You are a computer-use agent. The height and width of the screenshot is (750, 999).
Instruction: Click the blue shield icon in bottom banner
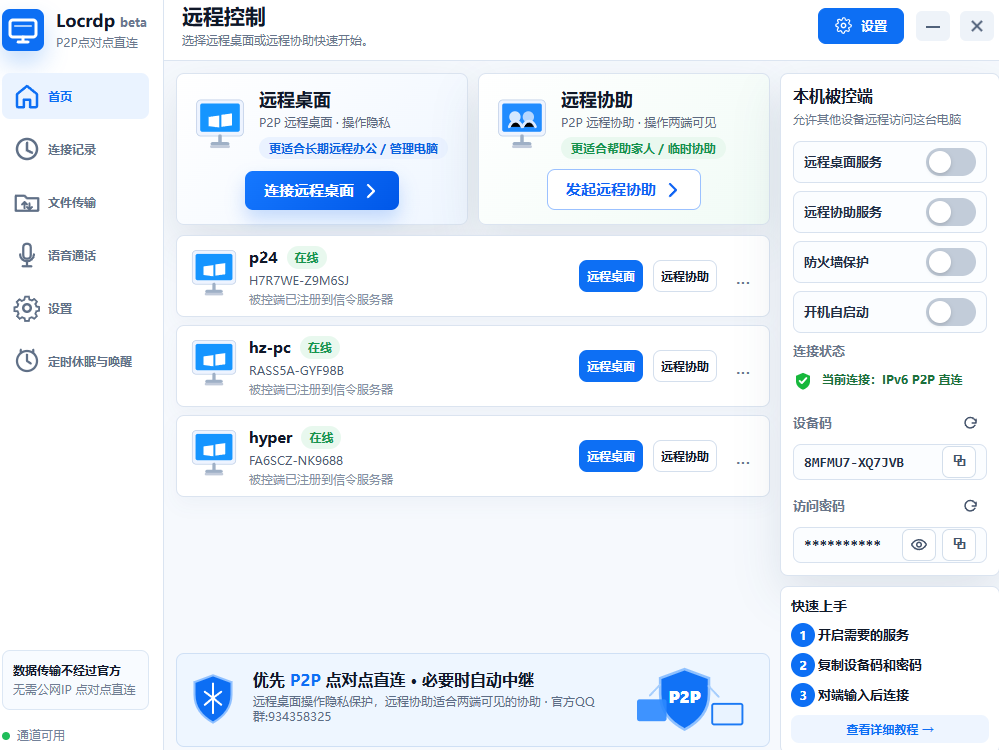[213, 698]
